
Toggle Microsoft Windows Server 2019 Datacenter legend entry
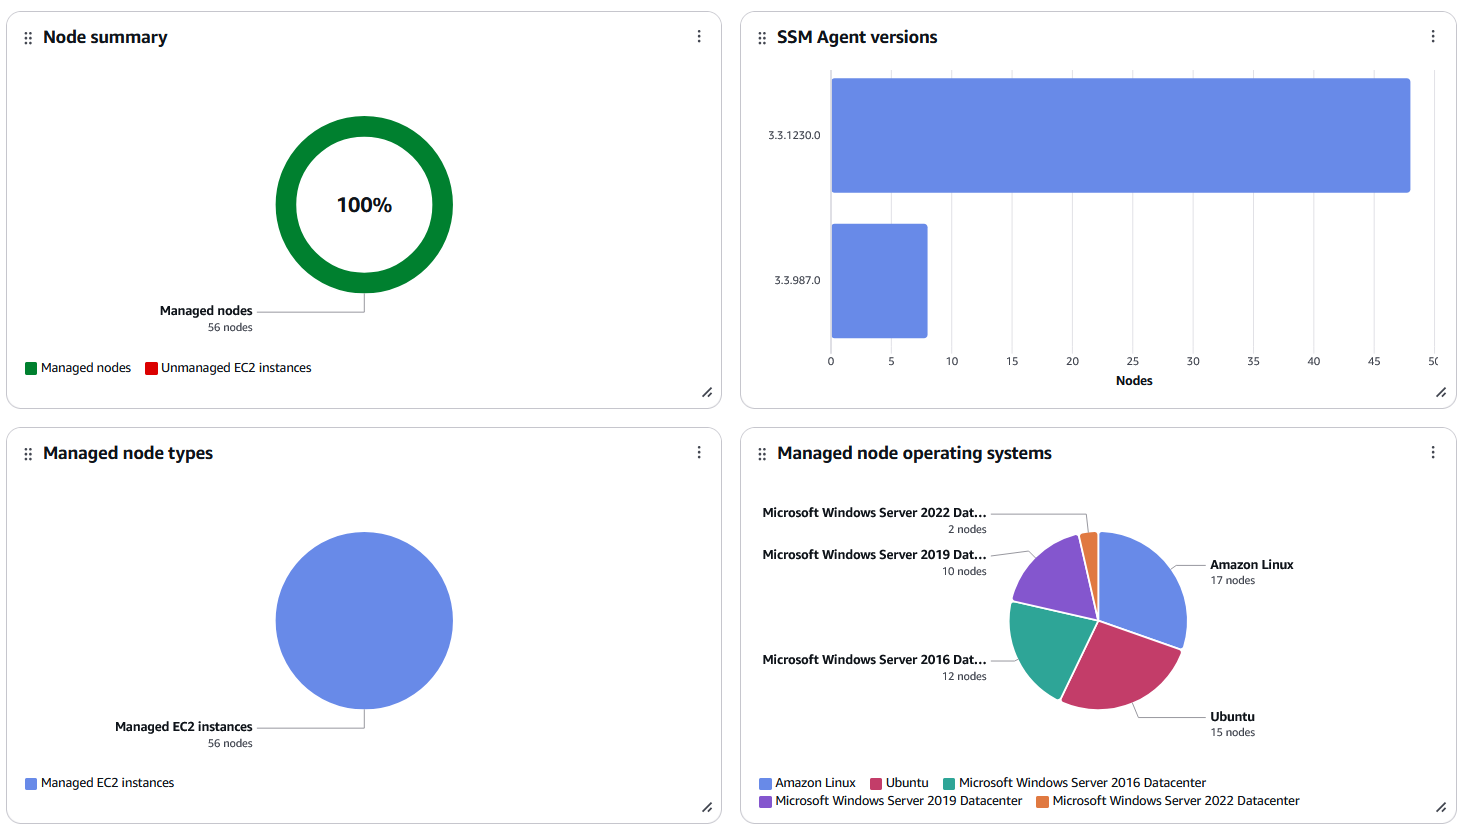[x=890, y=801]
